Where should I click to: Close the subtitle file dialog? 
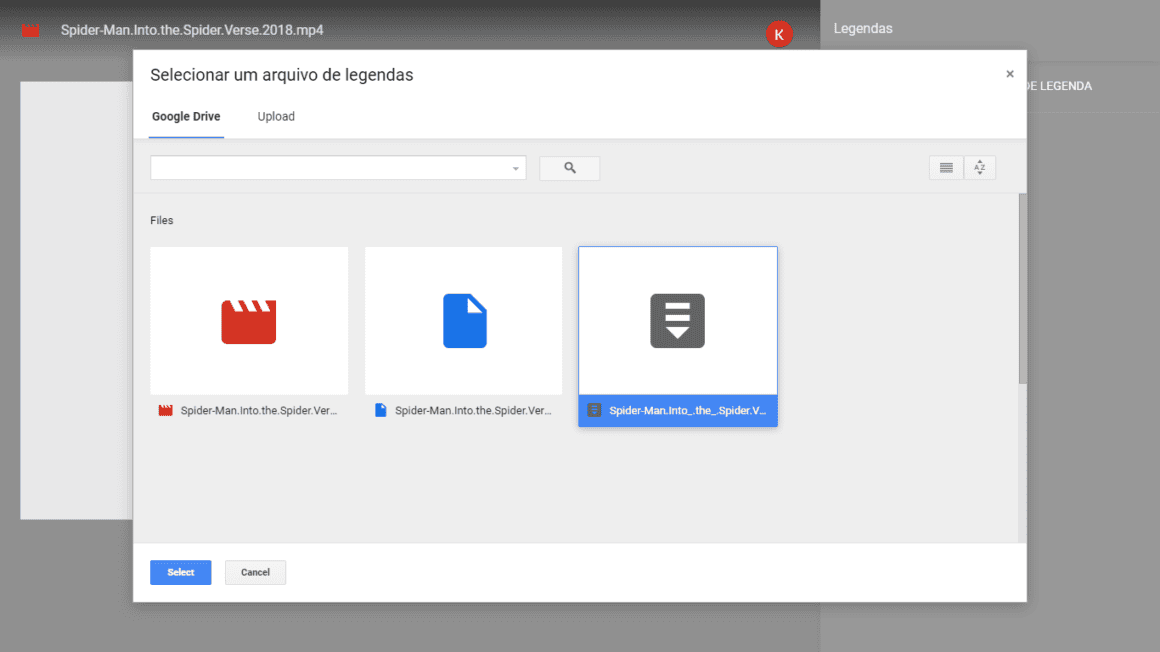(1009, 74)
